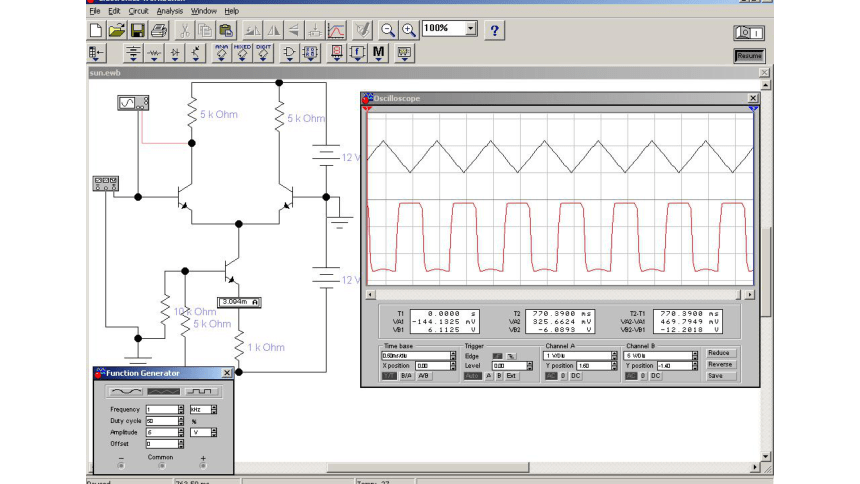Zoom out of the circuit
860x484 pixels.
[x=388, y=30]
